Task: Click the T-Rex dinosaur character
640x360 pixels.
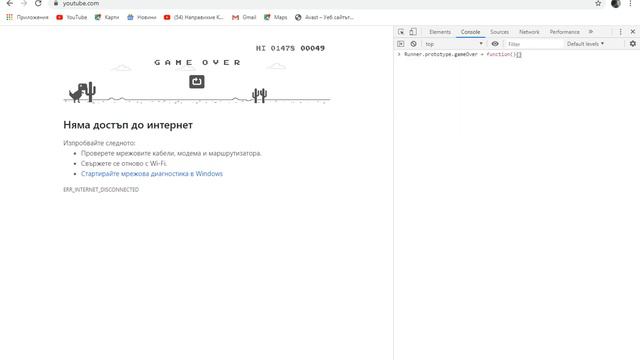Action: [x=77, y=93]
